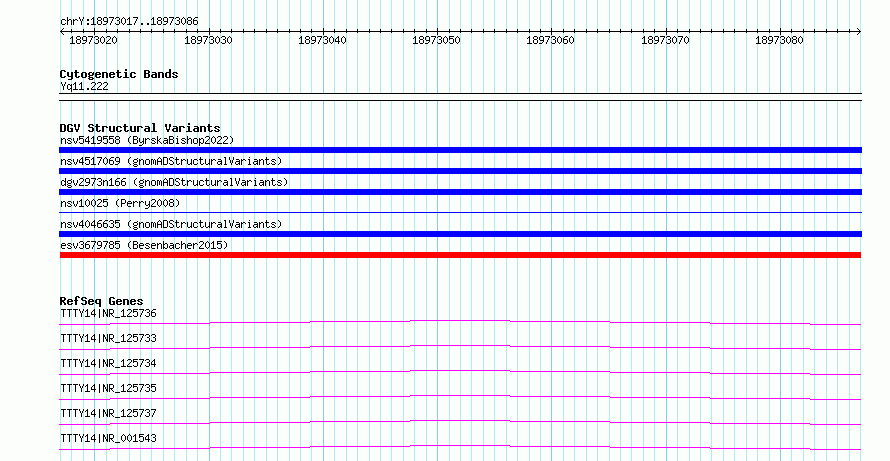Open variant dgv2973n166 label
This screenshot has width=890, height=461.
174,182
